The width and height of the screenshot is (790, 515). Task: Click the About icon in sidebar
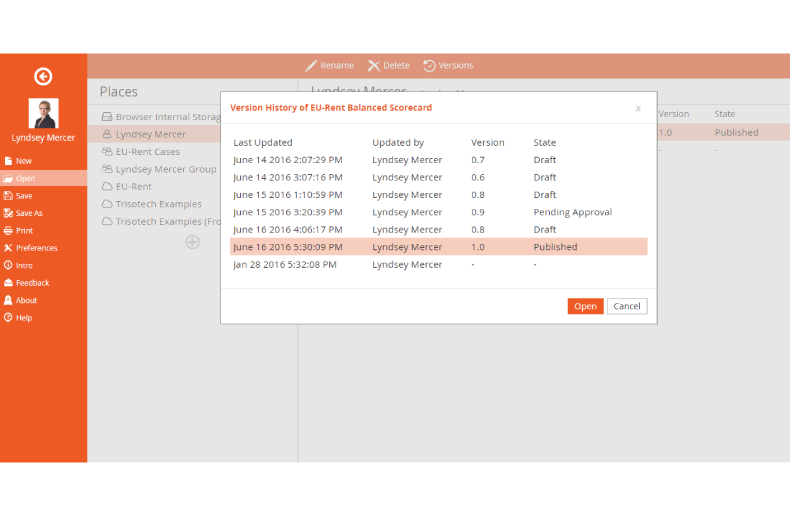tap(9, 300)
